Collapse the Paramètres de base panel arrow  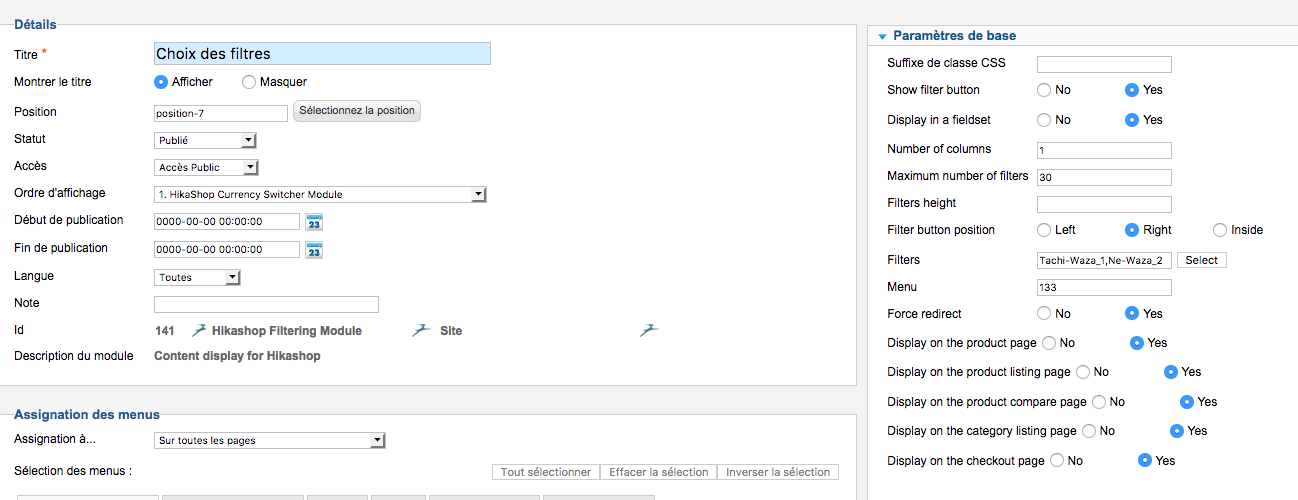click(x=882, y=37)
